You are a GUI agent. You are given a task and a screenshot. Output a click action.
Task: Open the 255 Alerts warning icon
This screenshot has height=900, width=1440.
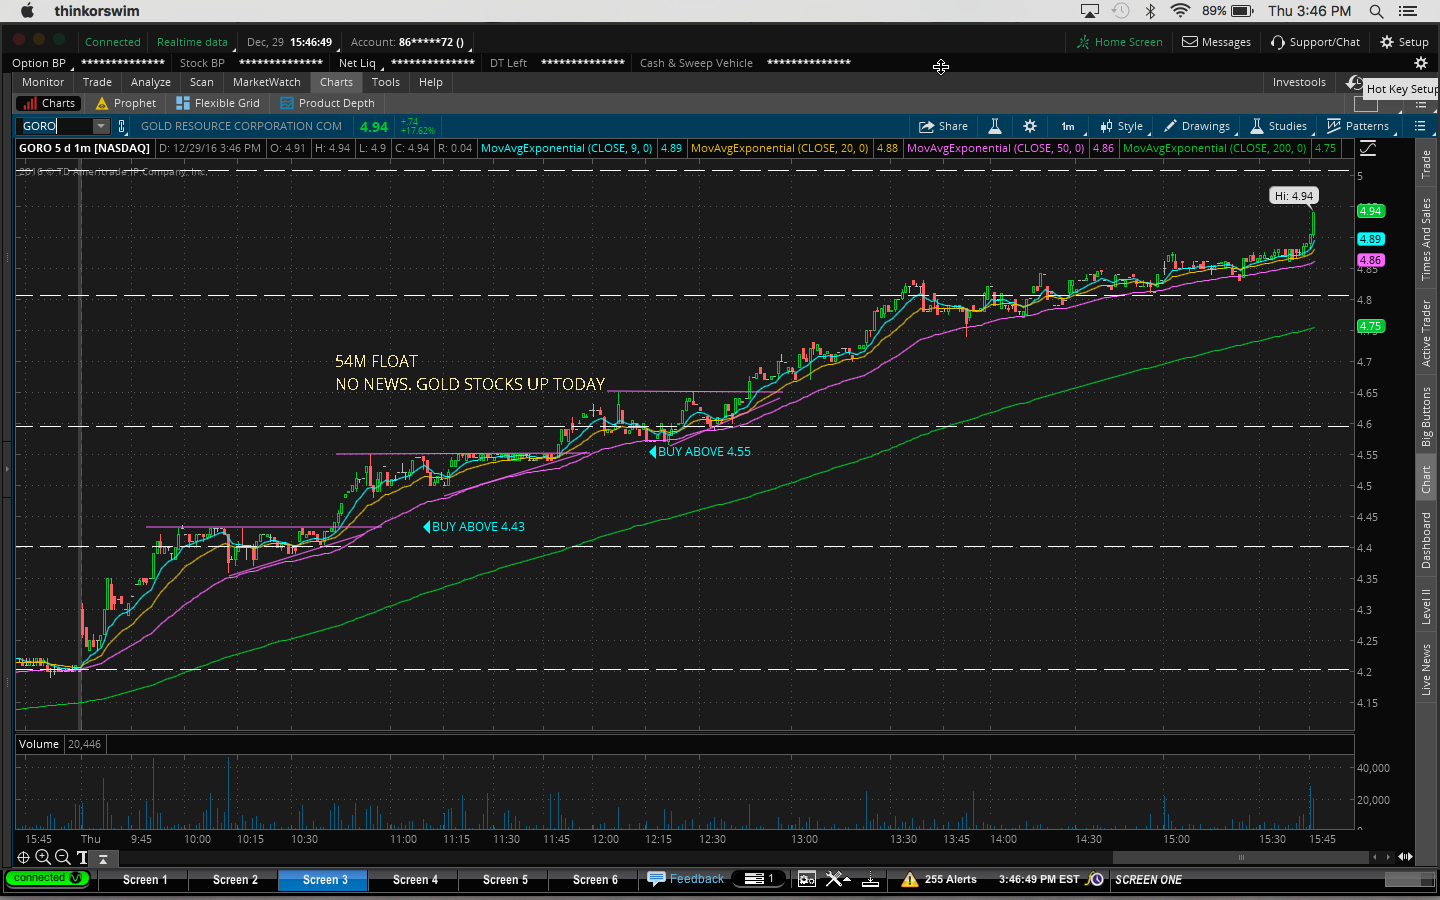click(909, 879)
